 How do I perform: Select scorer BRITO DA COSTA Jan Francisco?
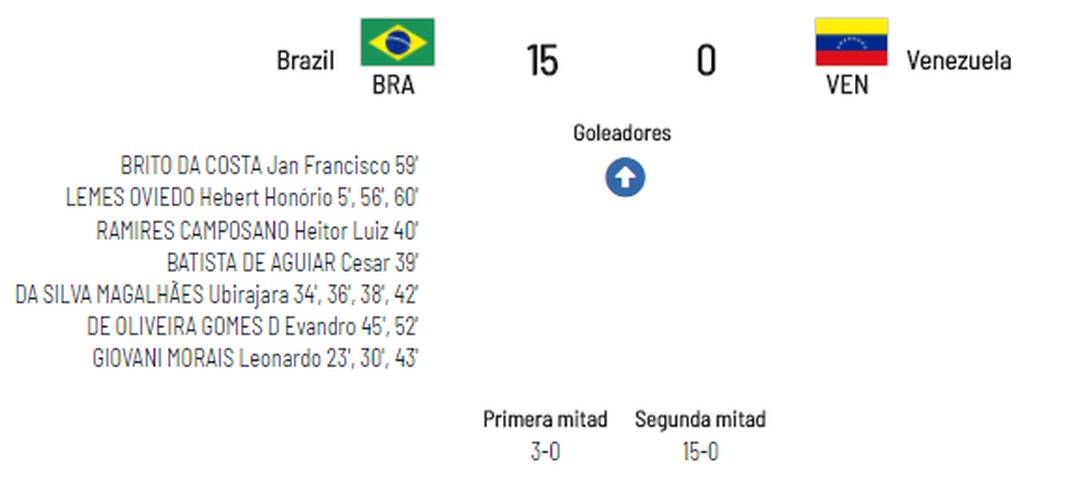[269, 166]
